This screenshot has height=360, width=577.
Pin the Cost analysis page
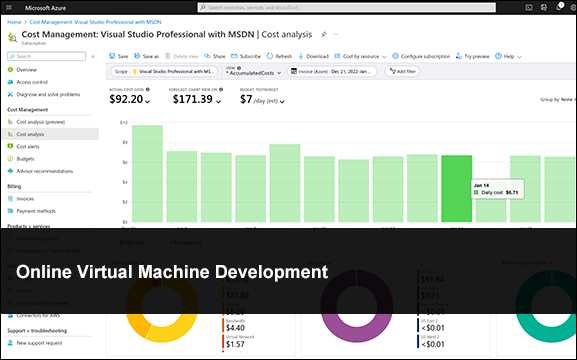(x=324, y=34)
